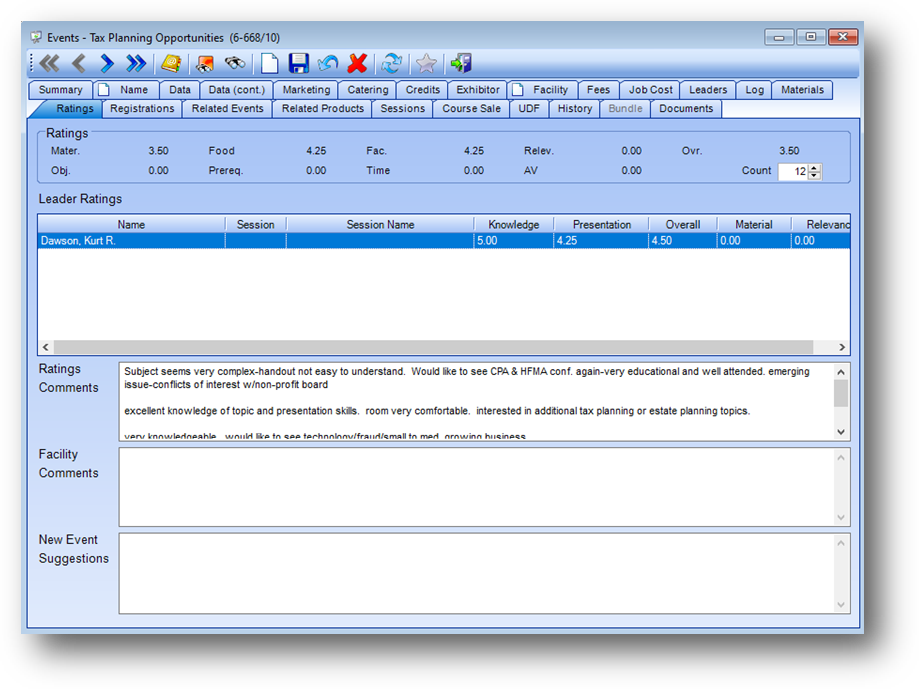Select the Leaders tab
Screen dimensions: 919x689
708,90
